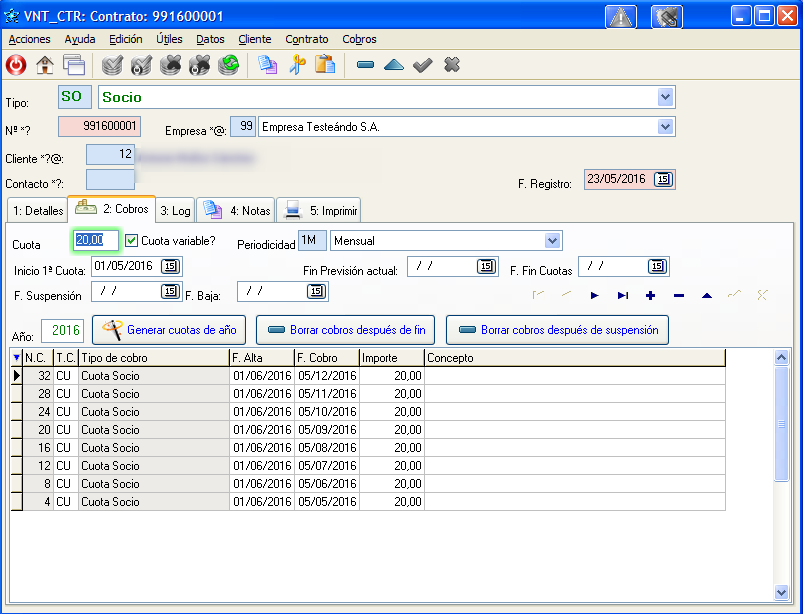Viewport: 803px width, 614px height.
Task: Click the grid column selector triangle
Action: (16, 358)
